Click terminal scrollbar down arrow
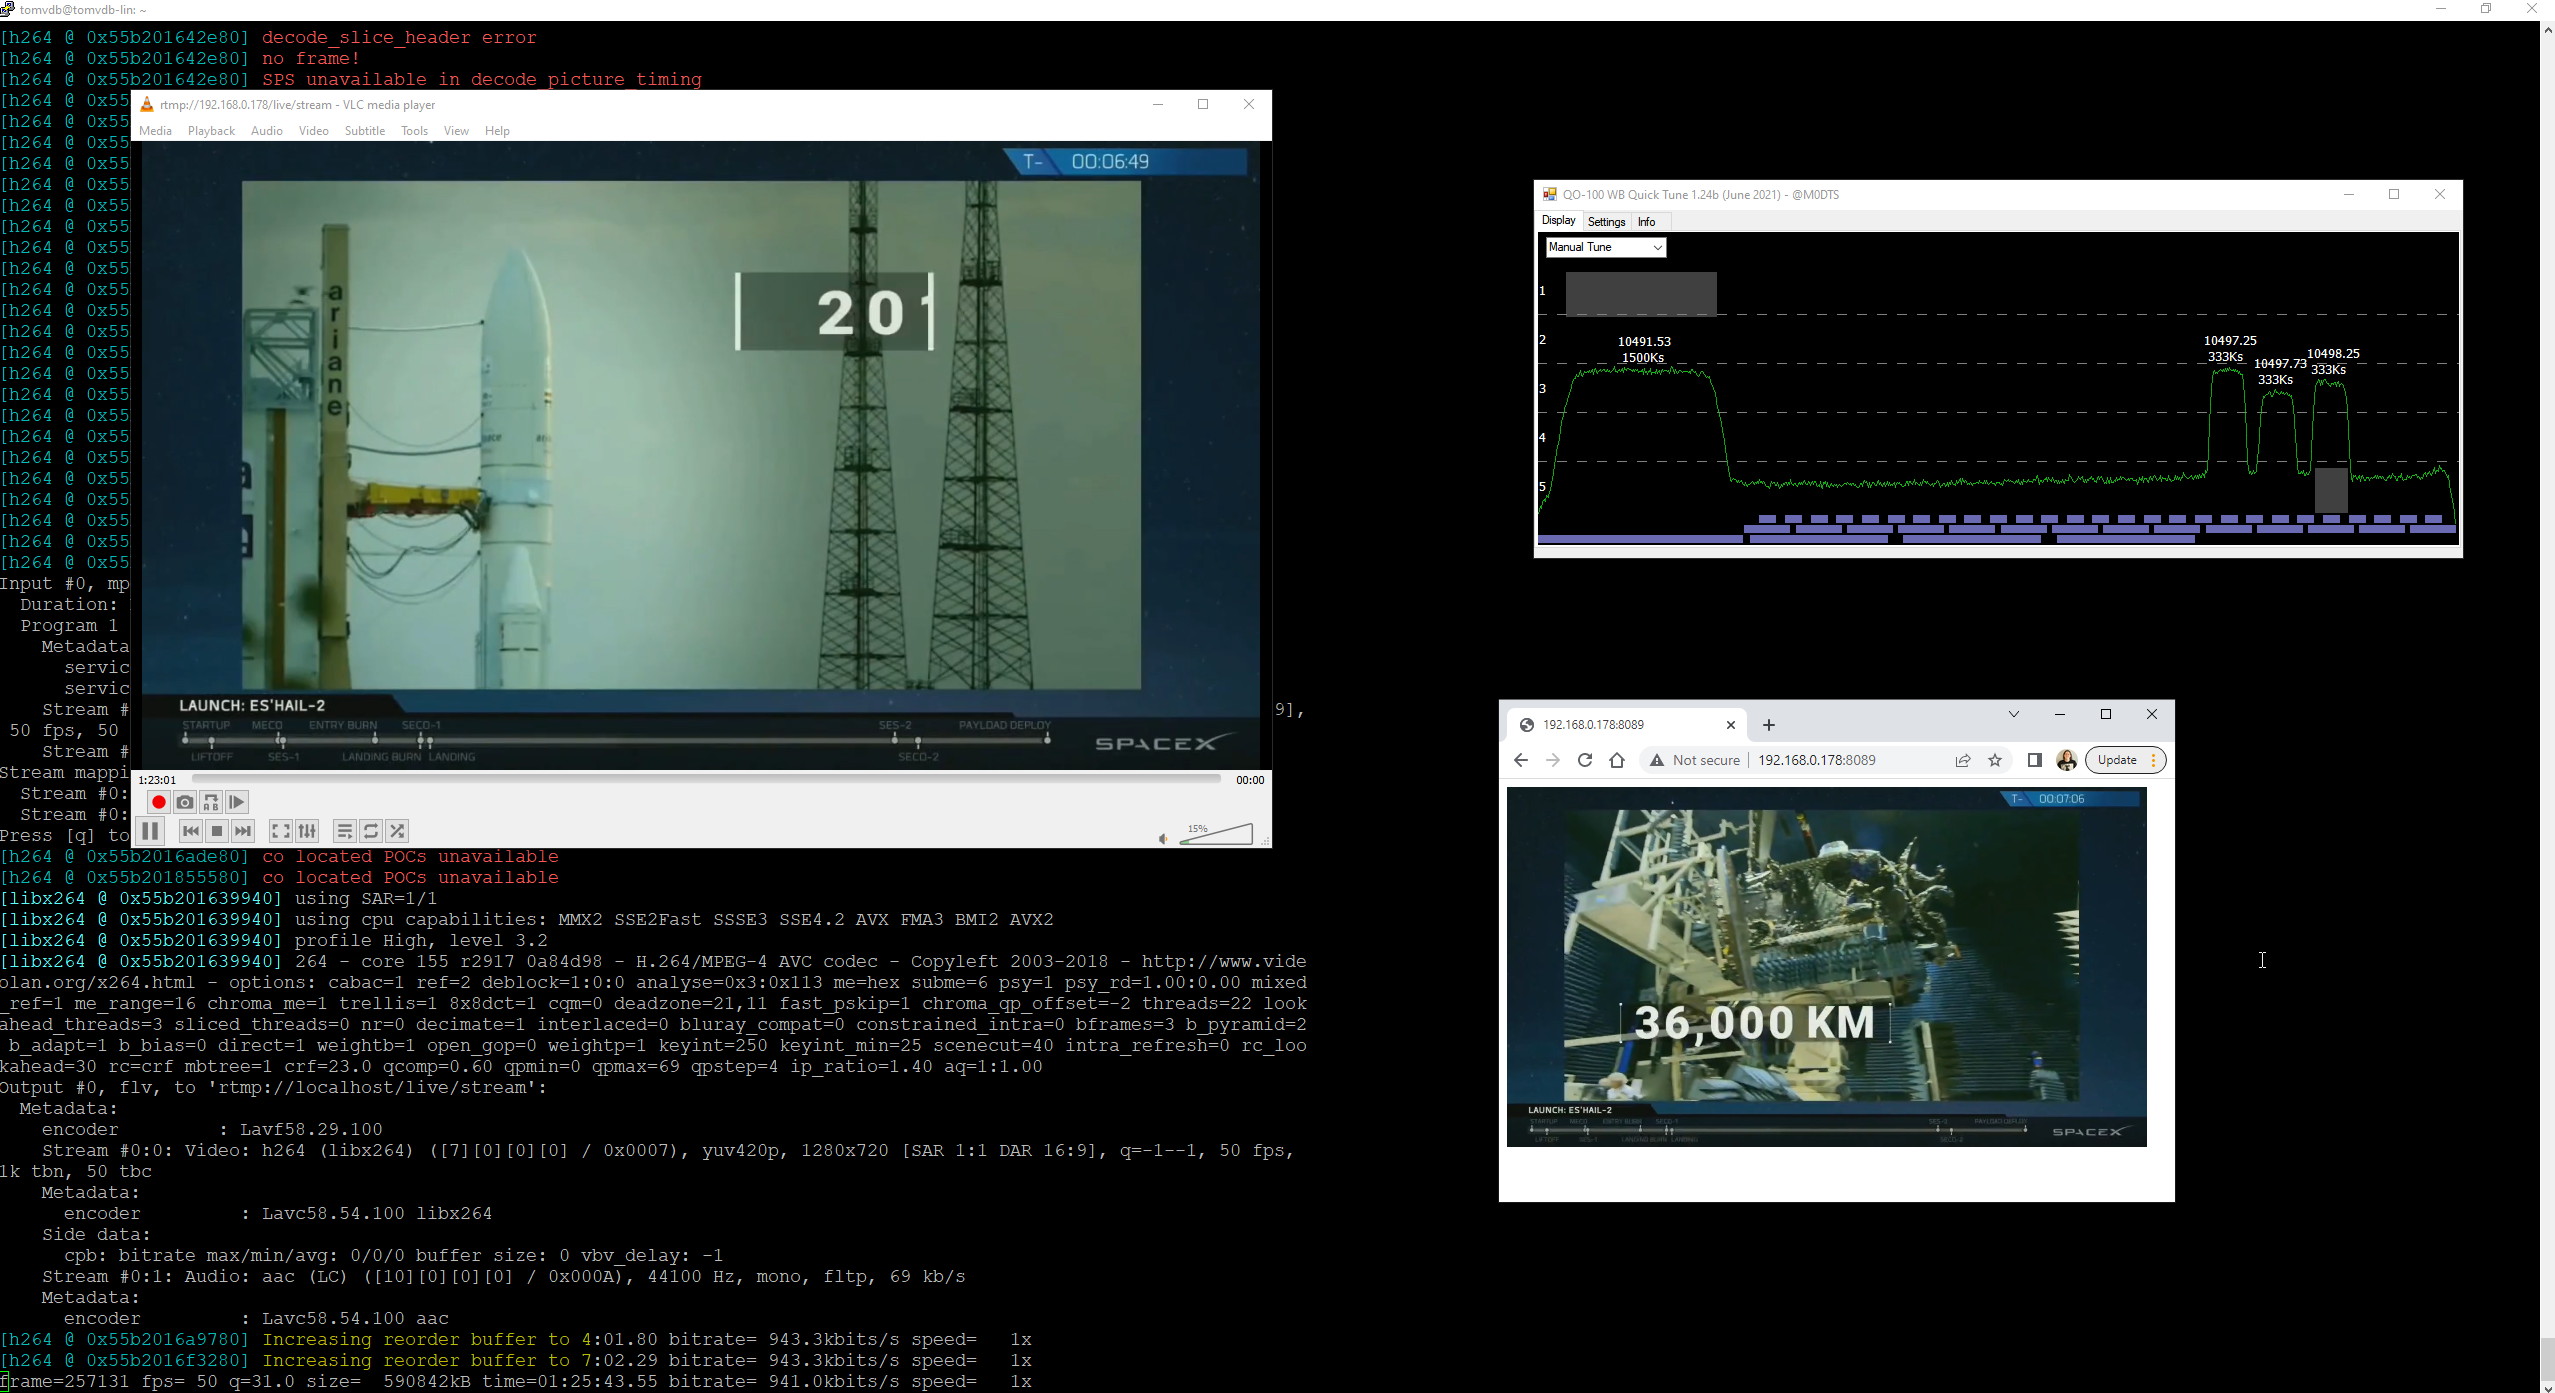Screen dimensions: 2555x1393 (x=2547, y=1385)
